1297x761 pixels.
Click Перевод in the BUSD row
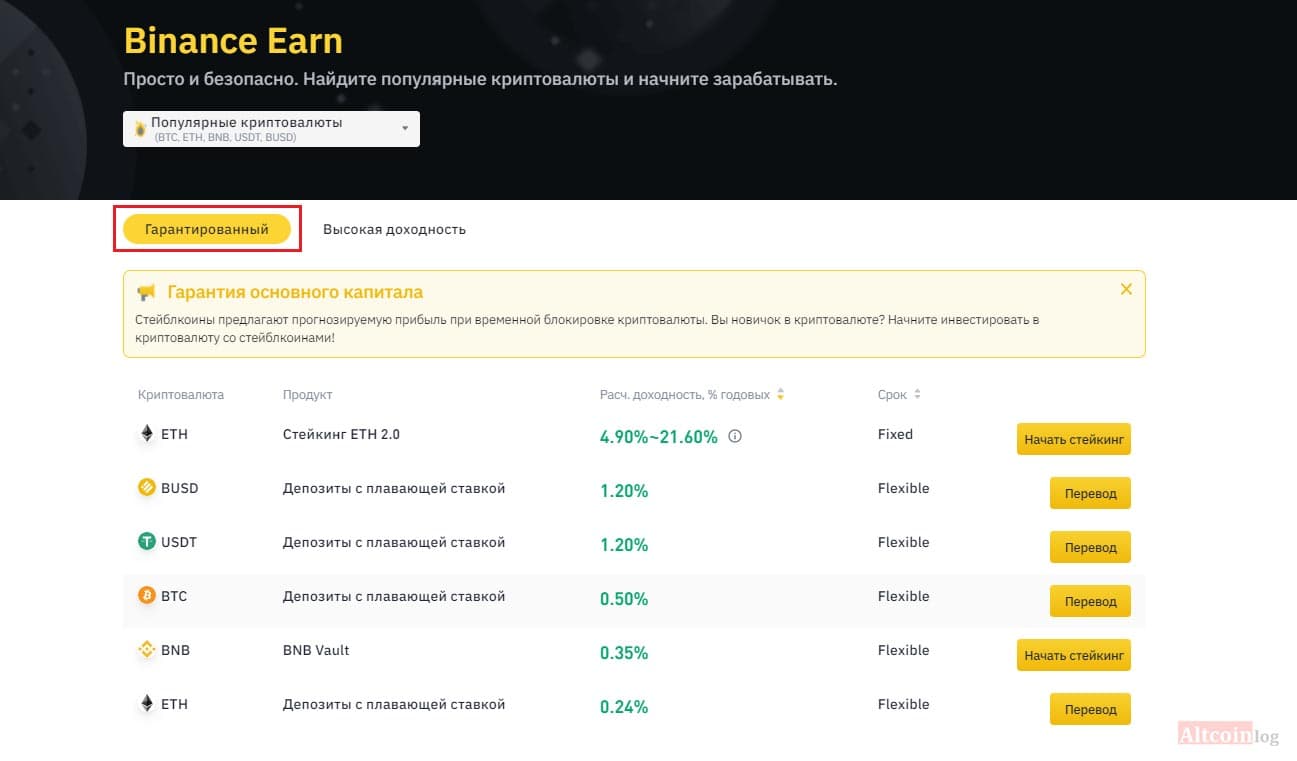[x=1090, y=493]
